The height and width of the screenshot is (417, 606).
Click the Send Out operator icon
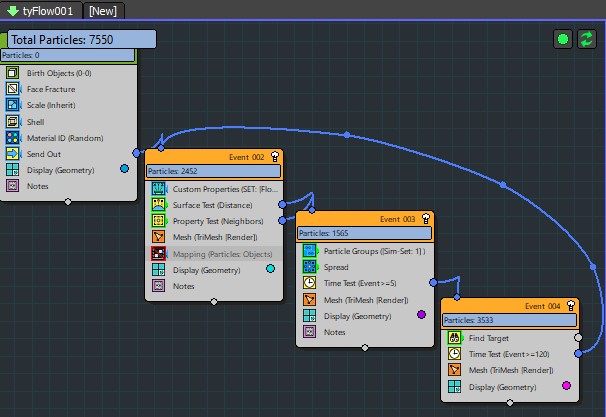(x=12, y=154)
